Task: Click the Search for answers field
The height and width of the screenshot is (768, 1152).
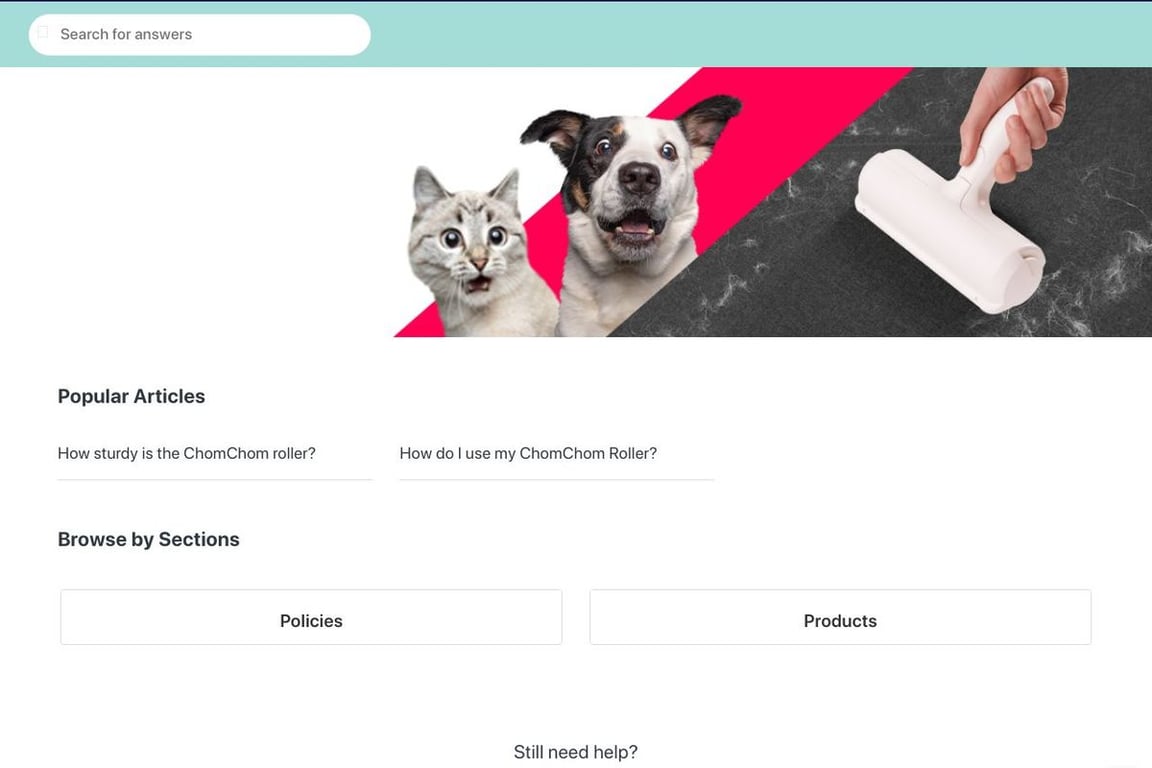Action: click(x=199, y=35)
